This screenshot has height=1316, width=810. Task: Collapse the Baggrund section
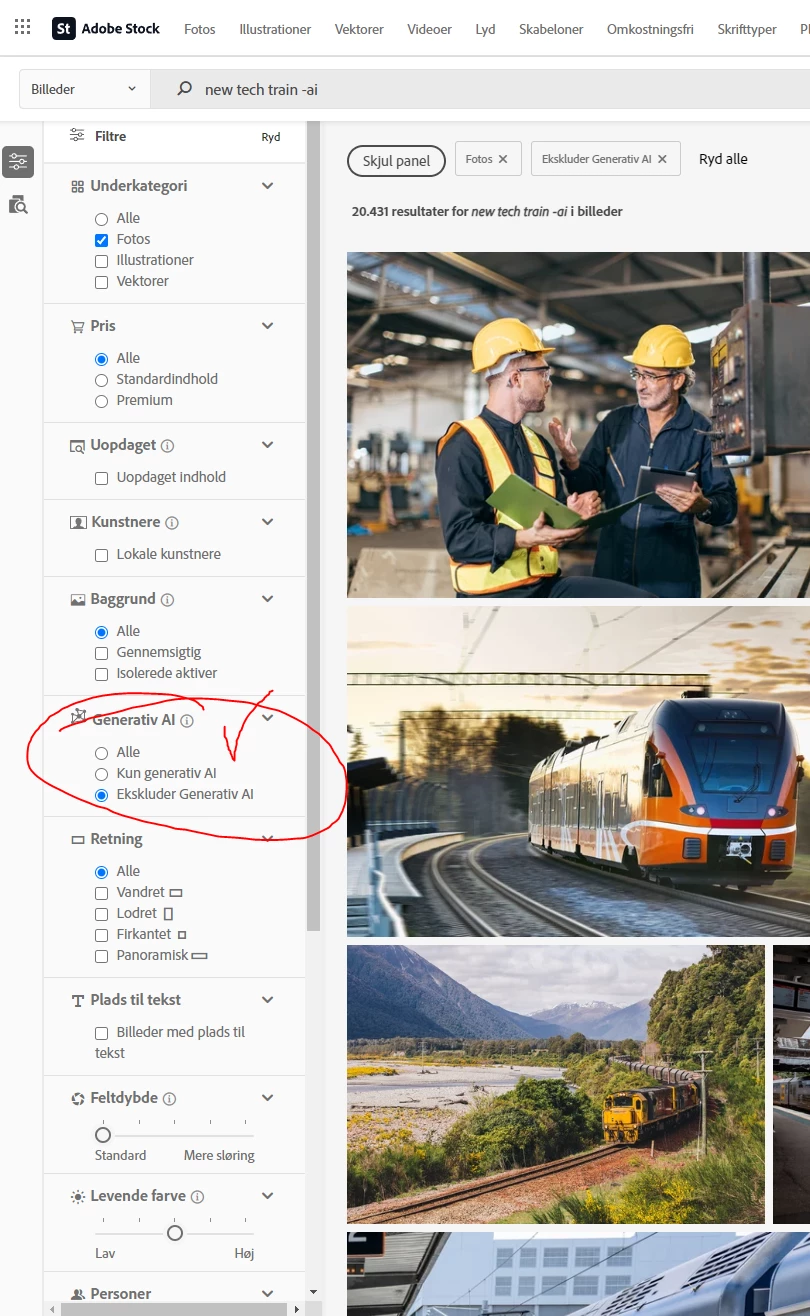(x=267, y=599)
